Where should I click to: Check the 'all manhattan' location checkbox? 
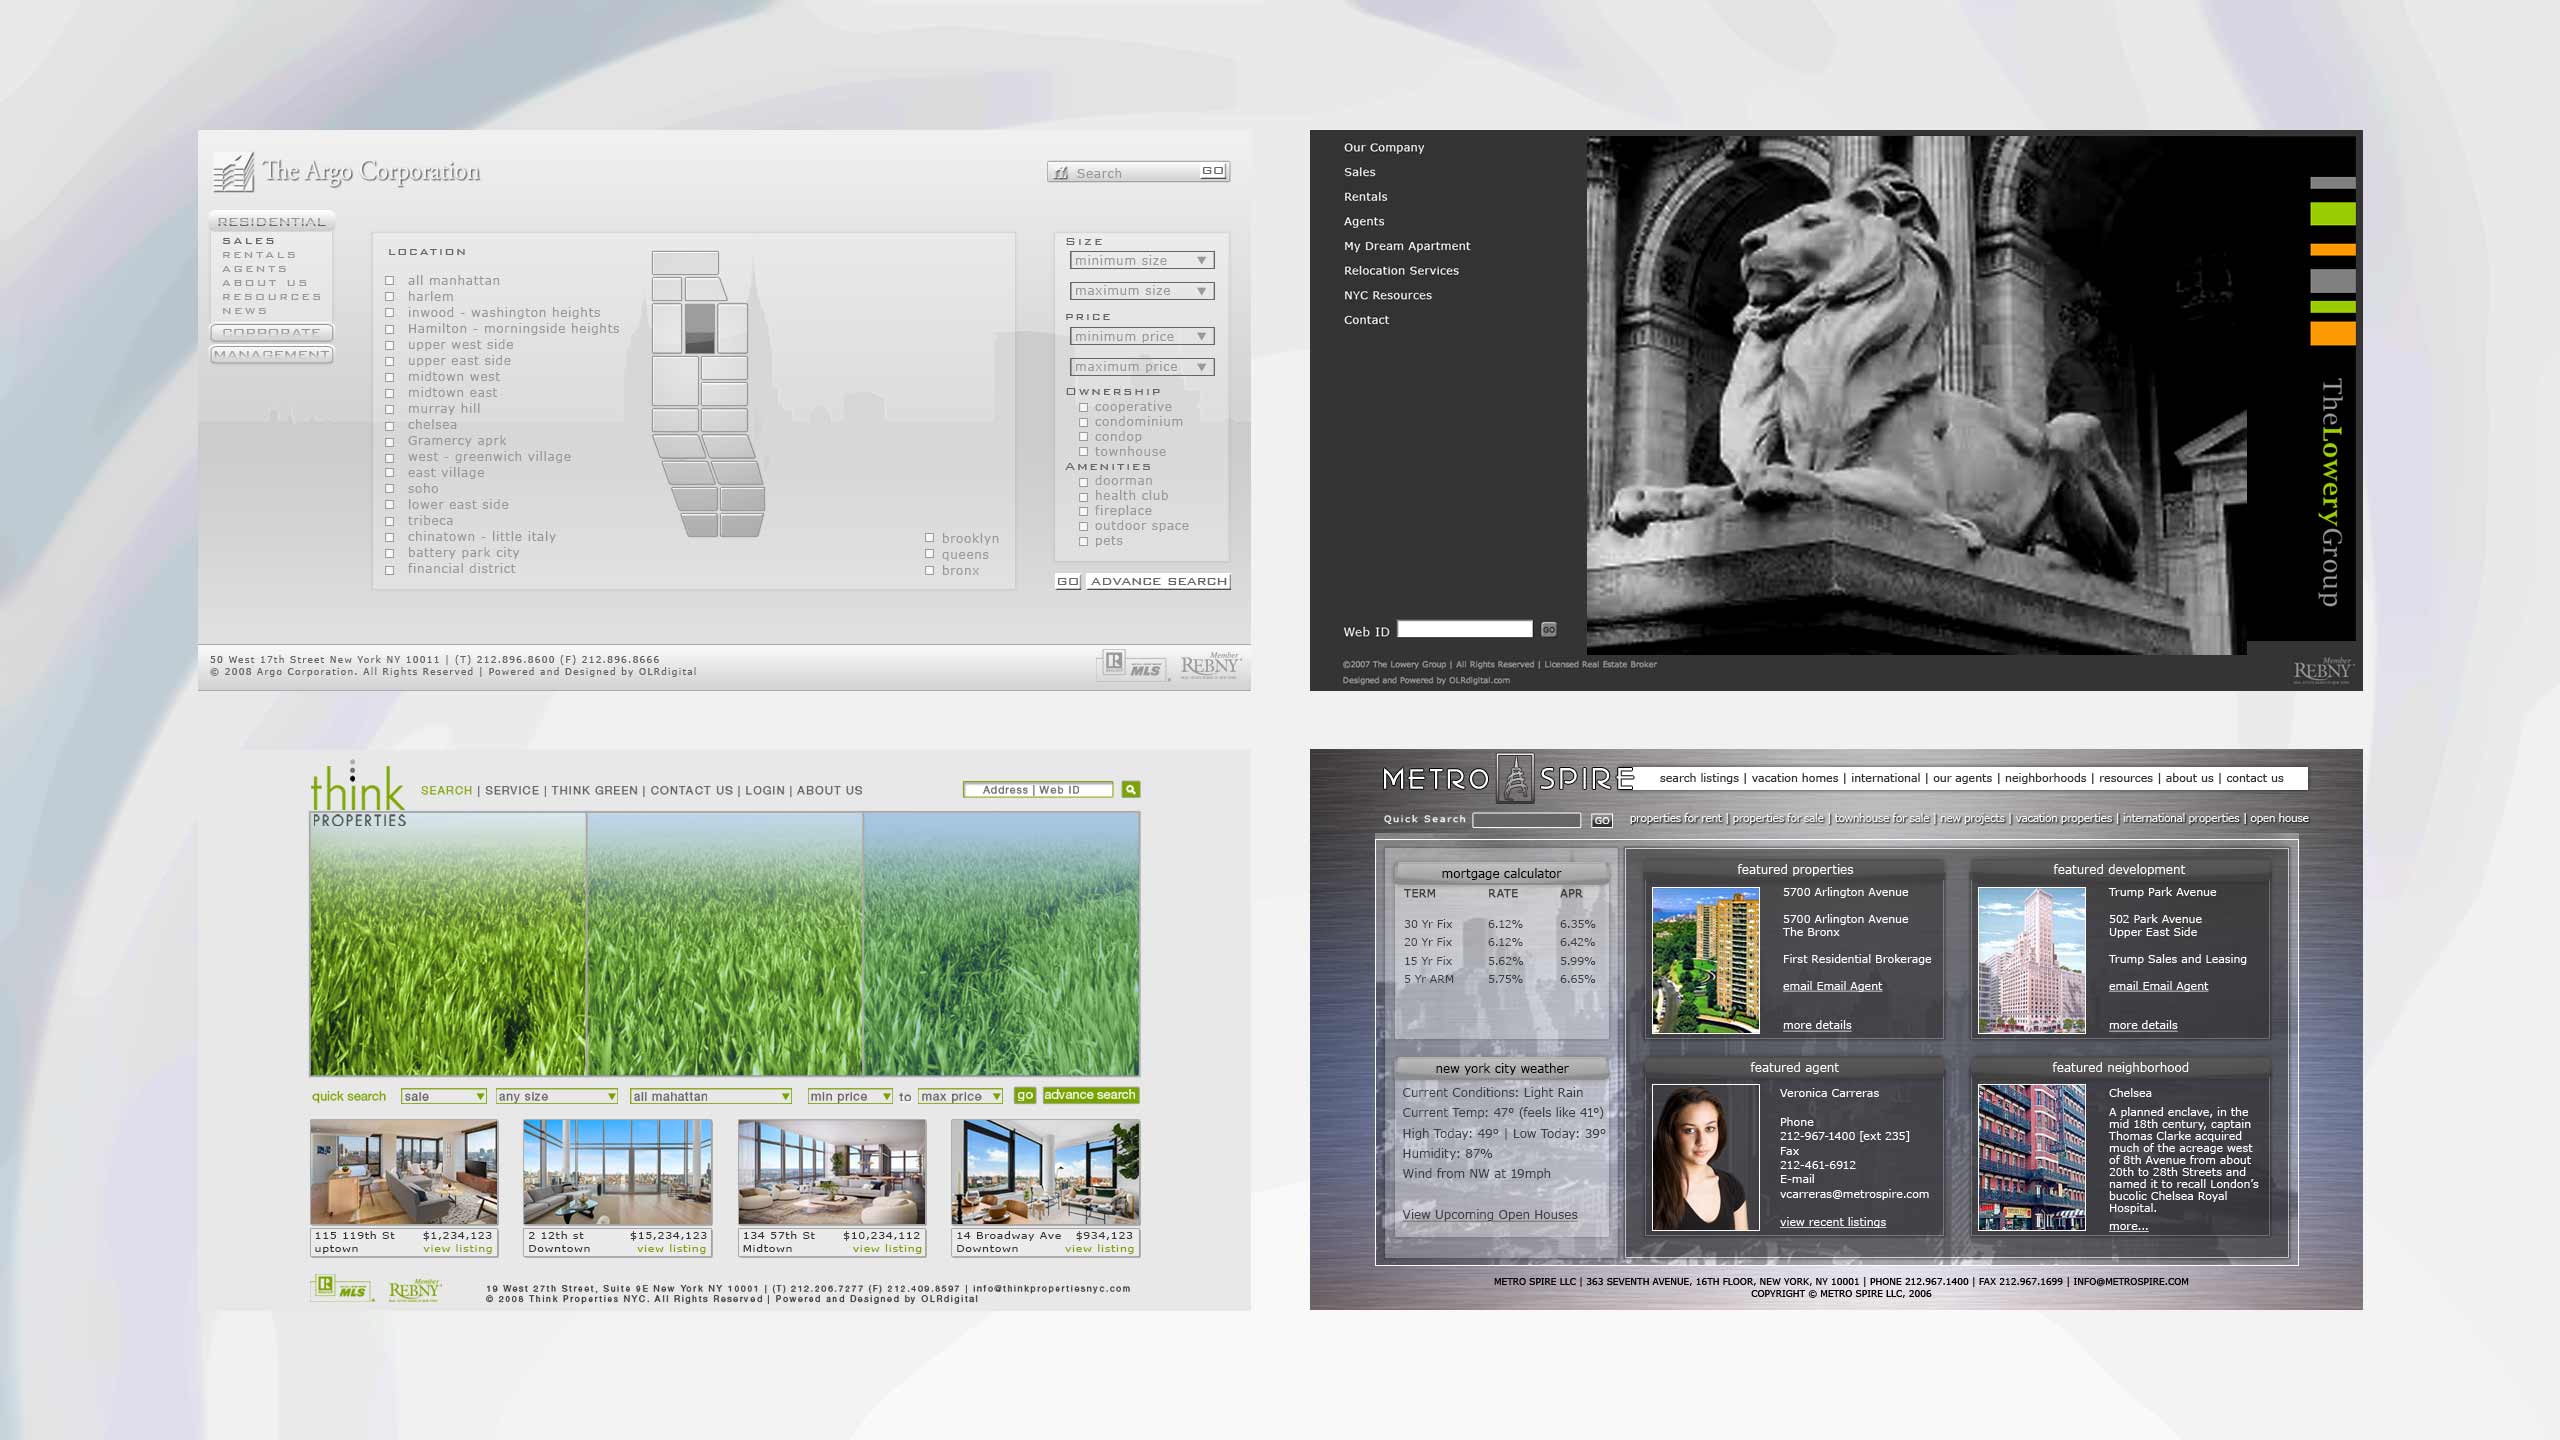[390, 281]
